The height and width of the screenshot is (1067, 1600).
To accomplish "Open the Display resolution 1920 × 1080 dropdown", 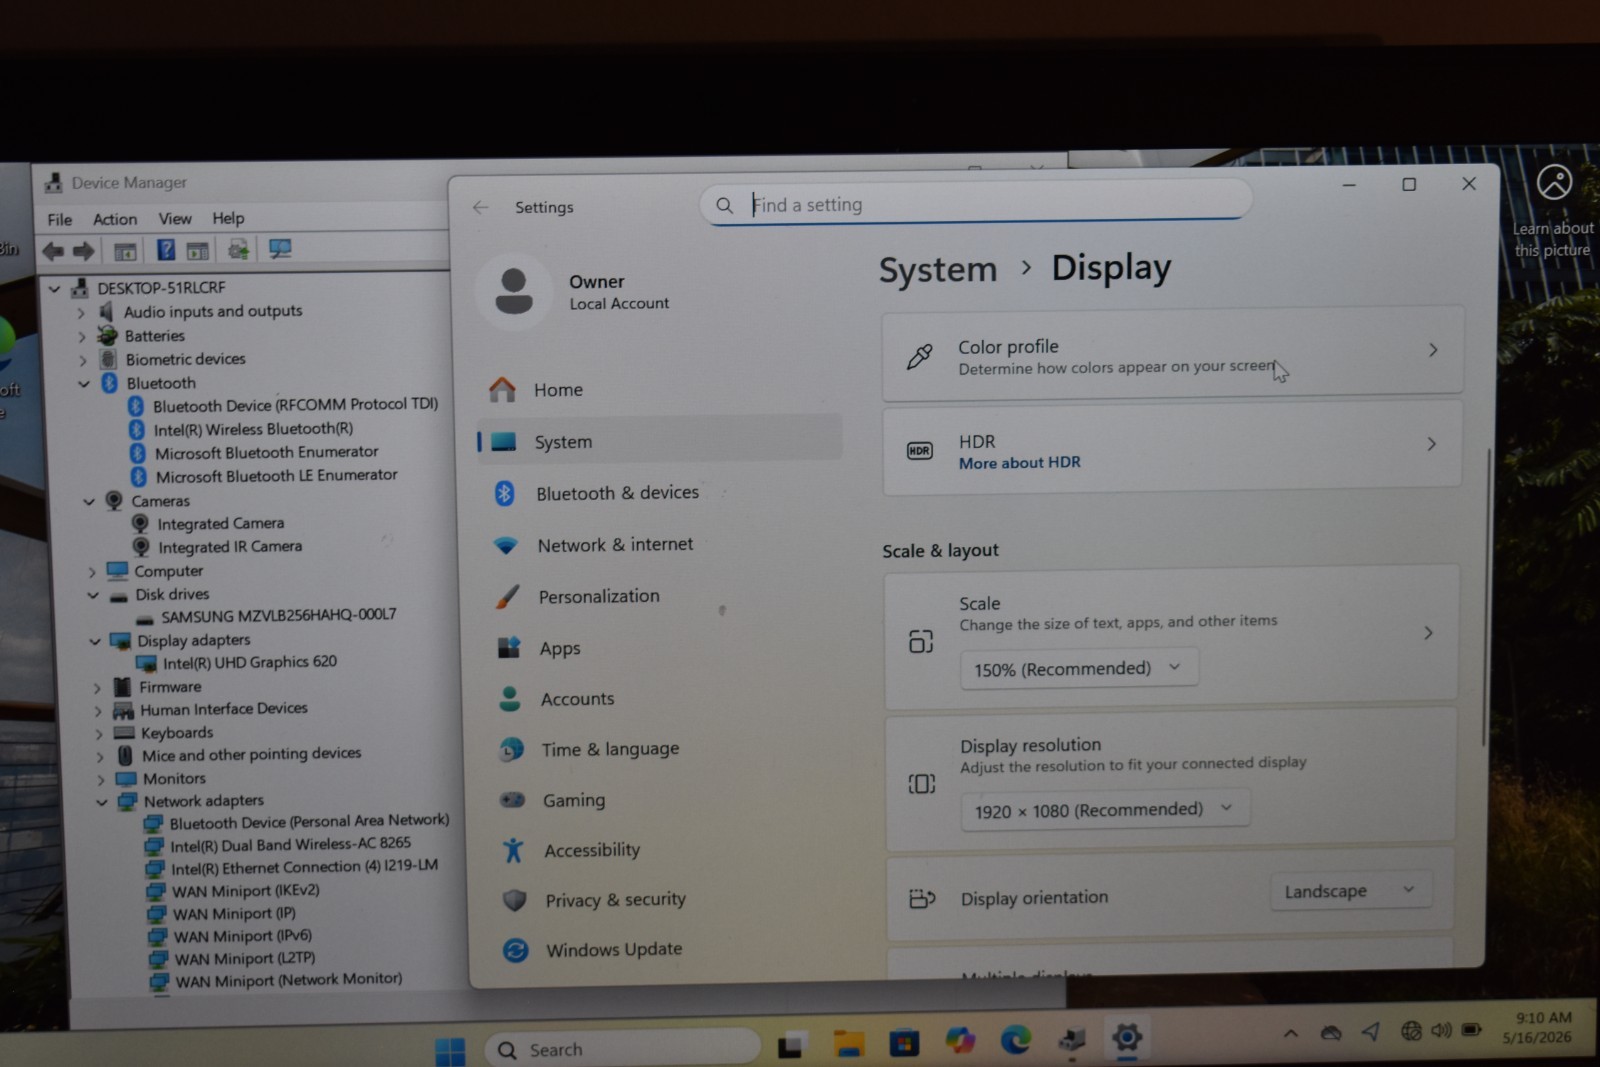I will pos(1105,810).
